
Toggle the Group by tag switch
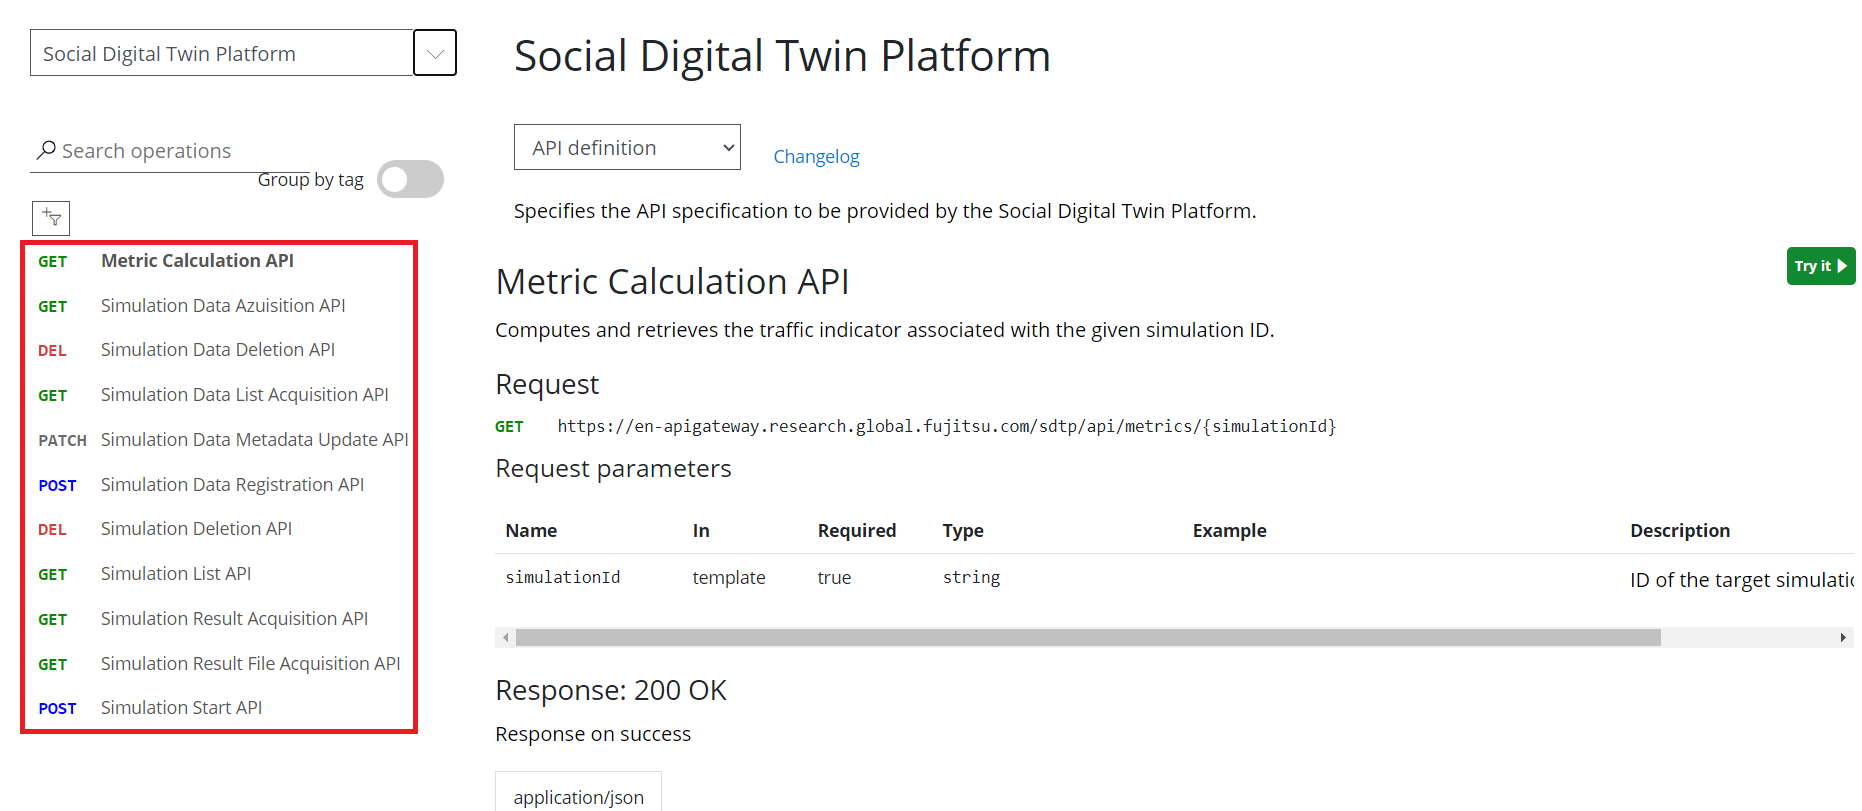point(410,180)
